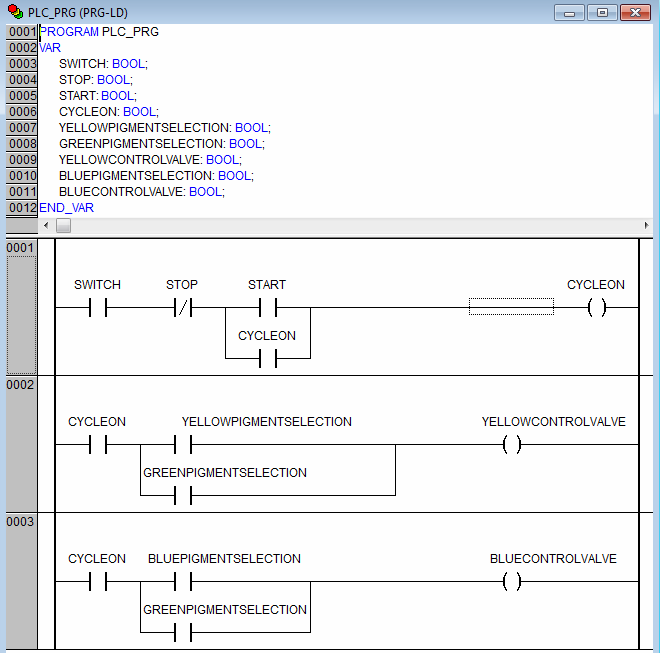The width and height of the screenshot is (660, 653).
Task: Click the END_VAR keyword on line 0012
Action: pos(67,208)
